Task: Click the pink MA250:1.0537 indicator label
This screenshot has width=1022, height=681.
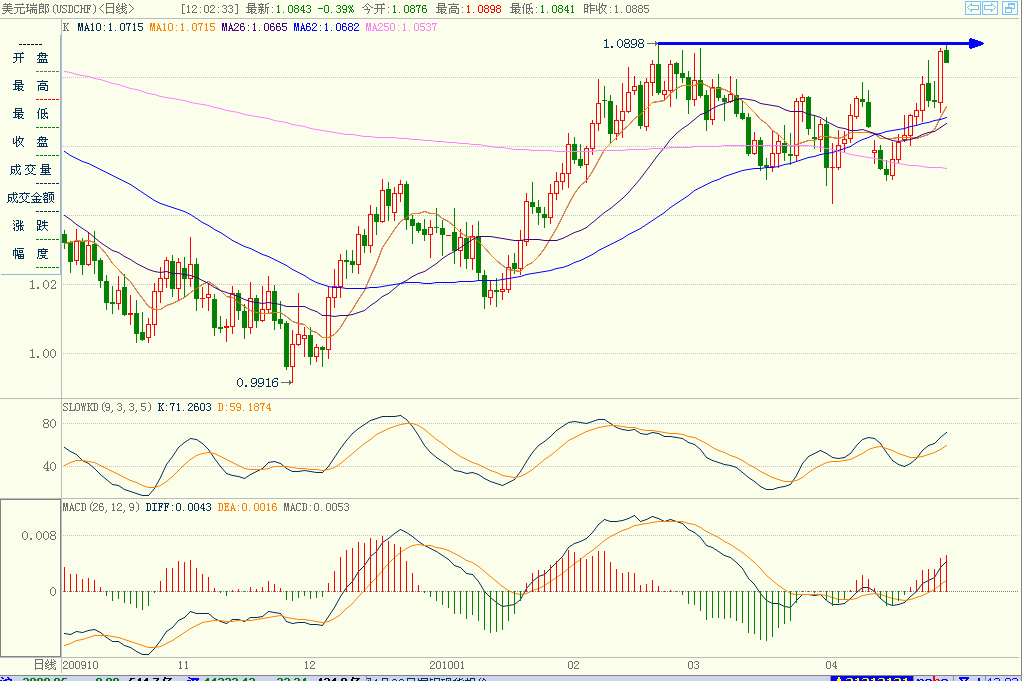Action: [401, 27]
